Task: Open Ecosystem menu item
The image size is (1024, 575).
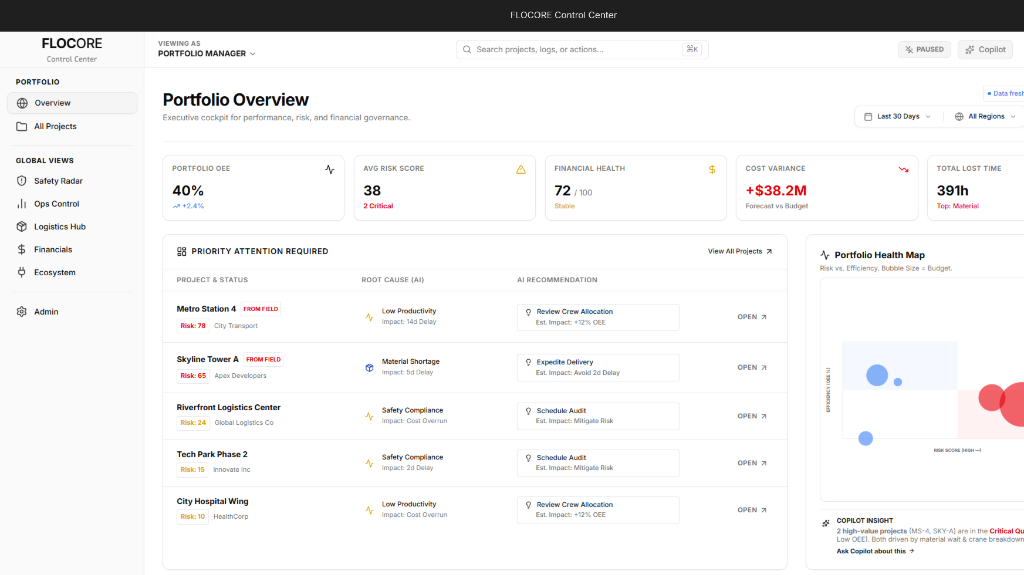Action: 72,272
